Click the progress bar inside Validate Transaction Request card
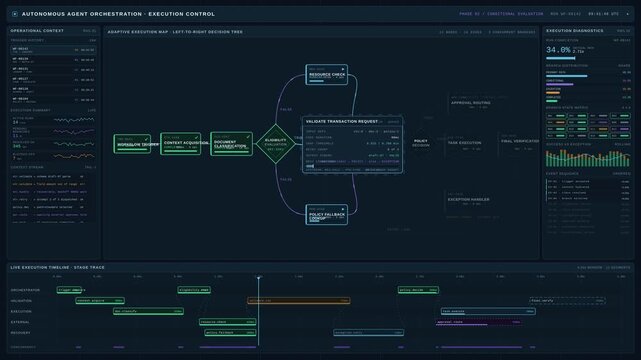641x360 pixels. [x=352, y=166]
